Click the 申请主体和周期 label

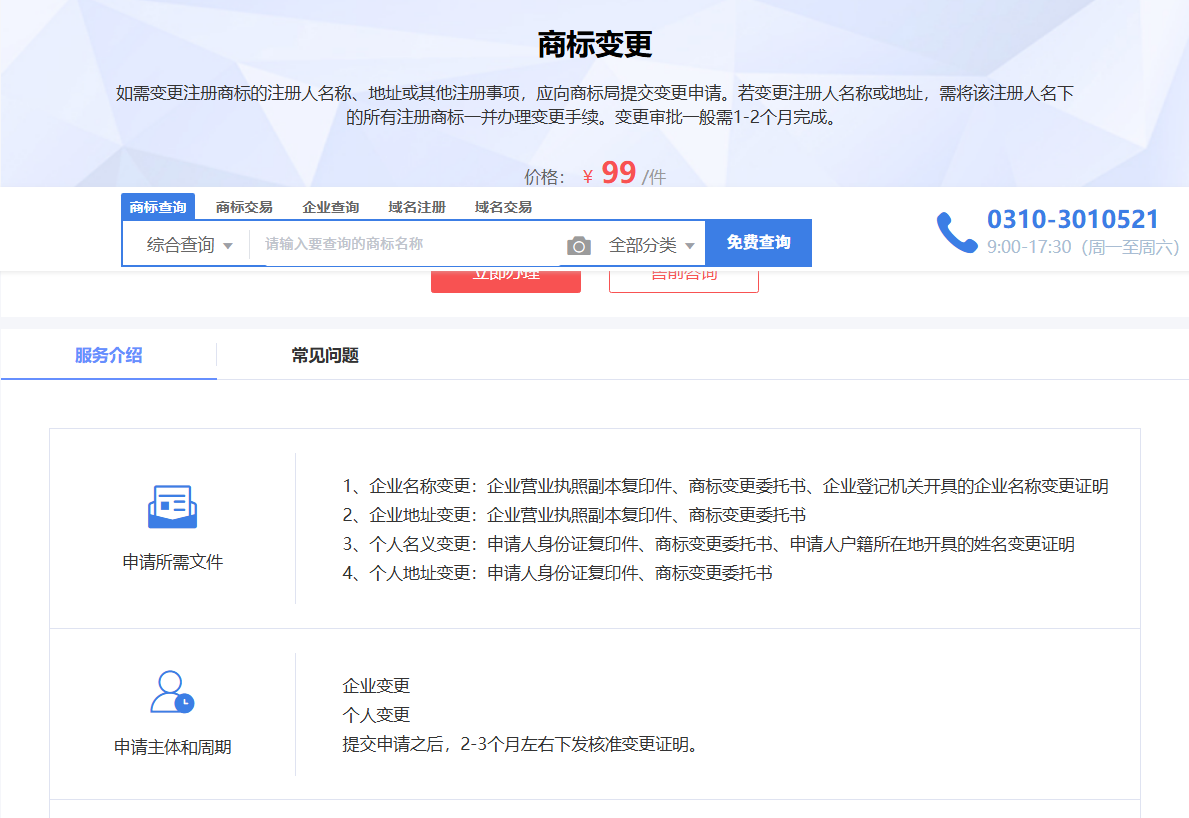(173, 747)
